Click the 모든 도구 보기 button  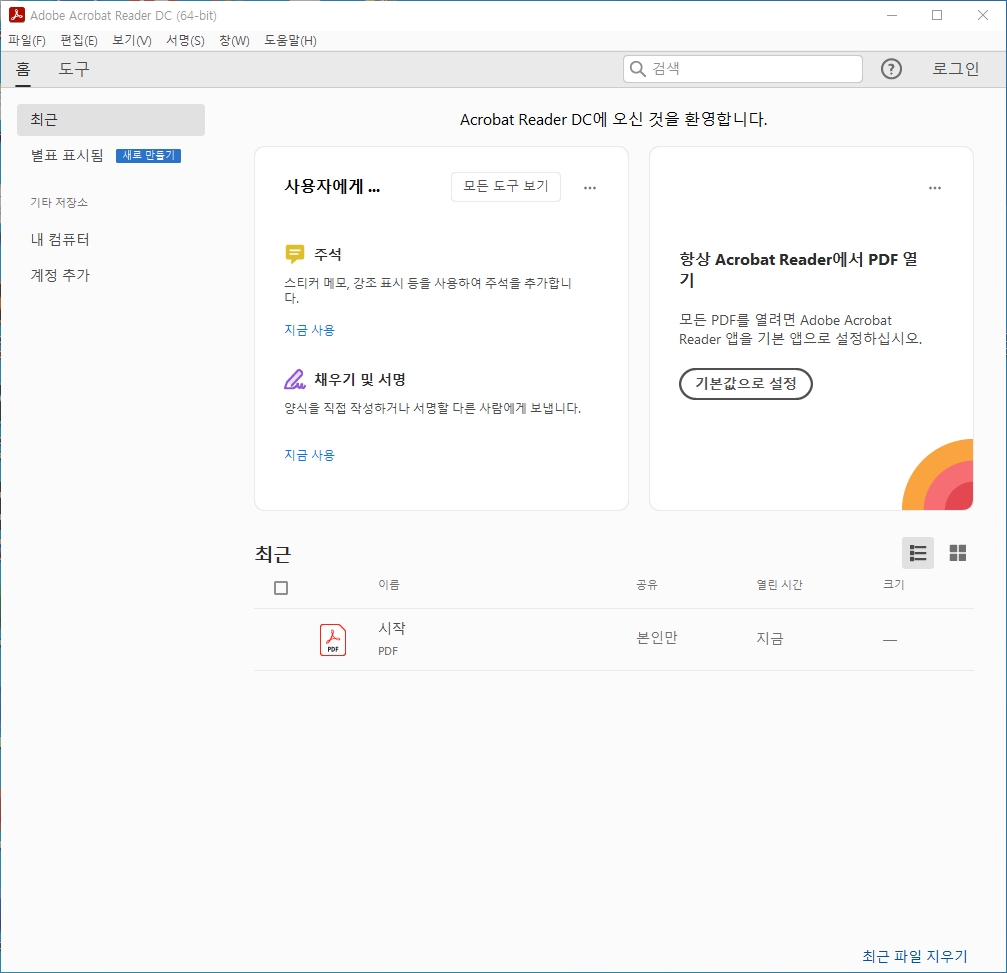(505, 186)
